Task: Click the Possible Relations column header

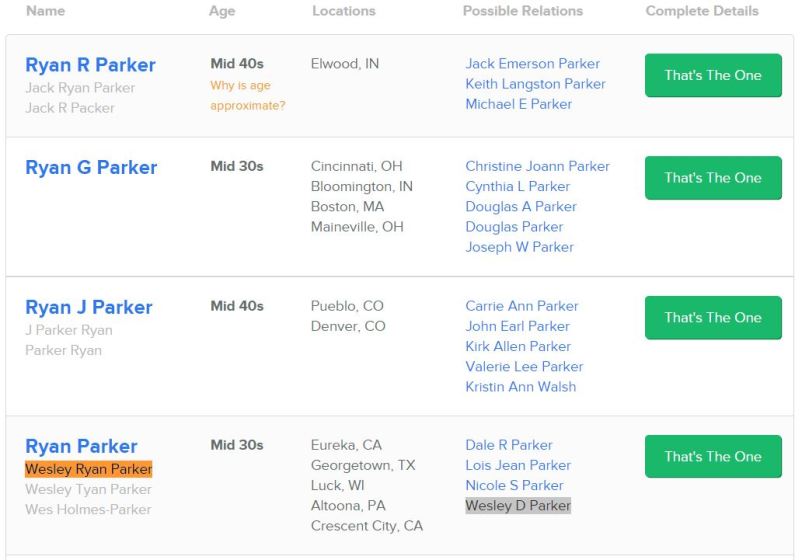Action: click(x=522, y=11)
